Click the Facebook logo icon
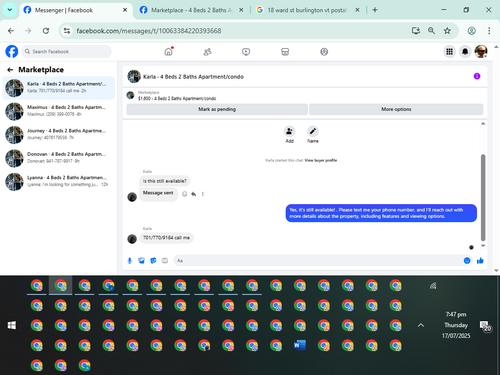The width and height of the screenshot is (500, 375). click(x=12, y=52)
